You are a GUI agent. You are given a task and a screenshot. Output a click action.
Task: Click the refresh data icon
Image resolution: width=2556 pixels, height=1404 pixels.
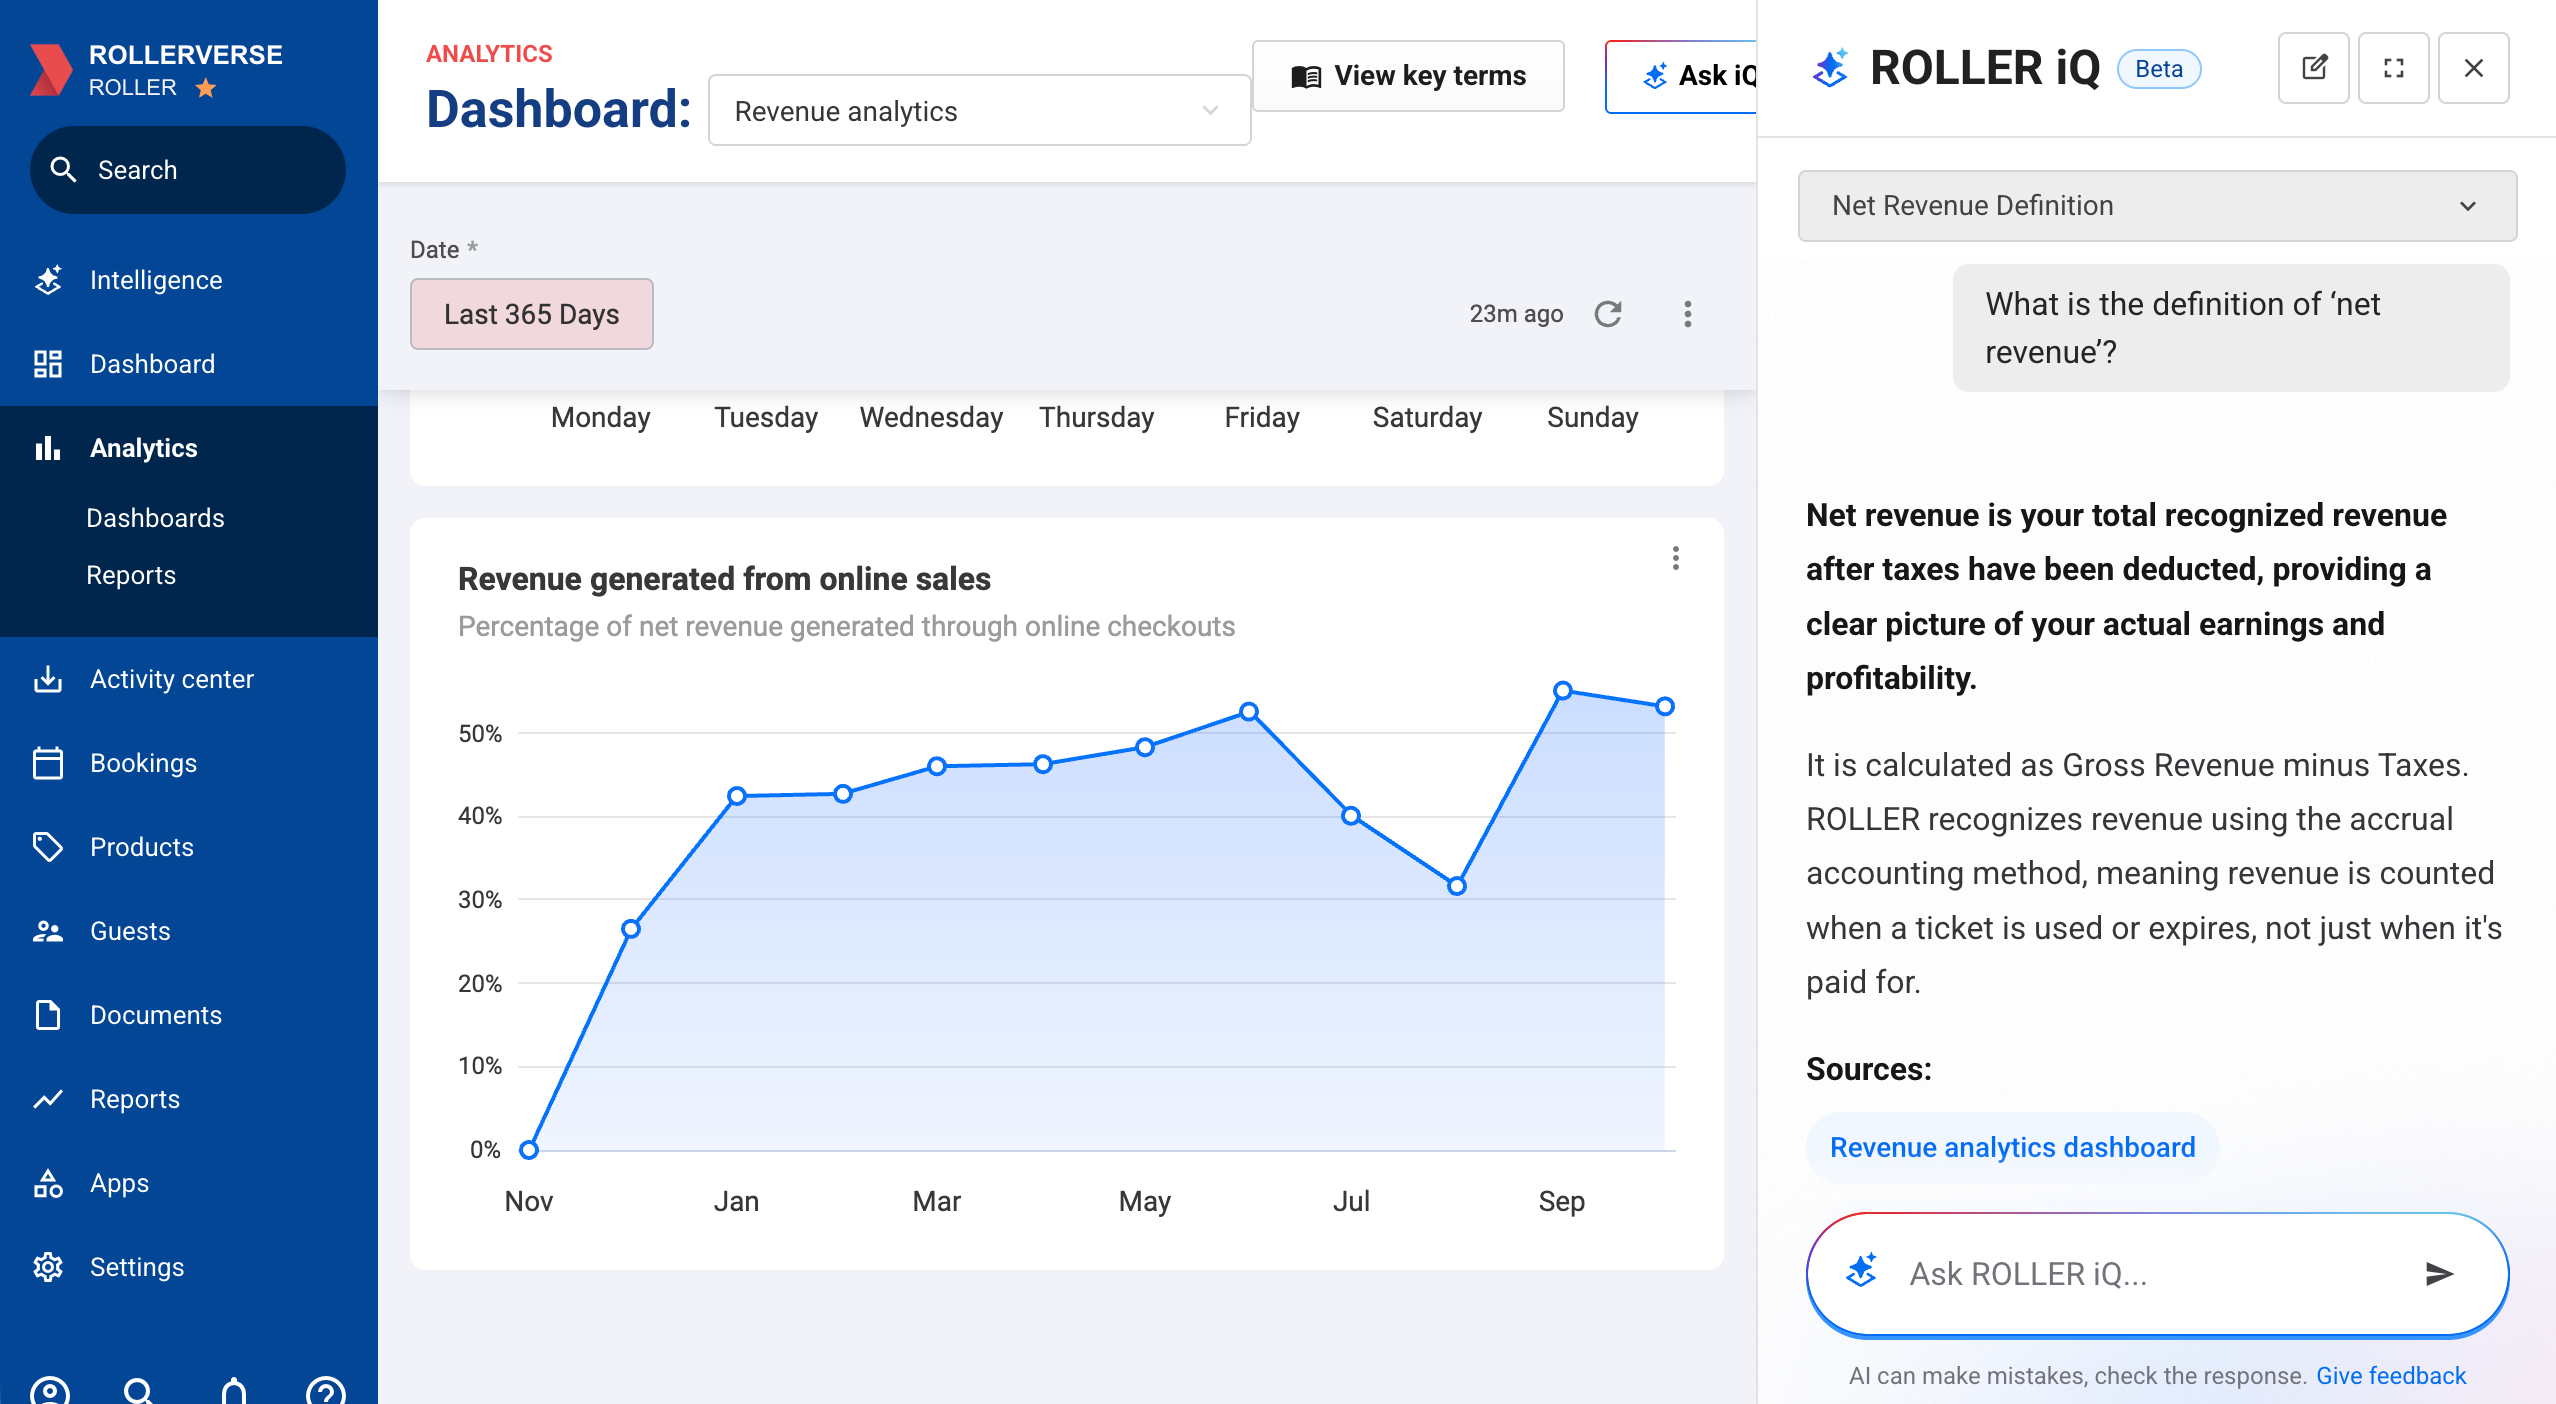click(x=1607, y=314)
